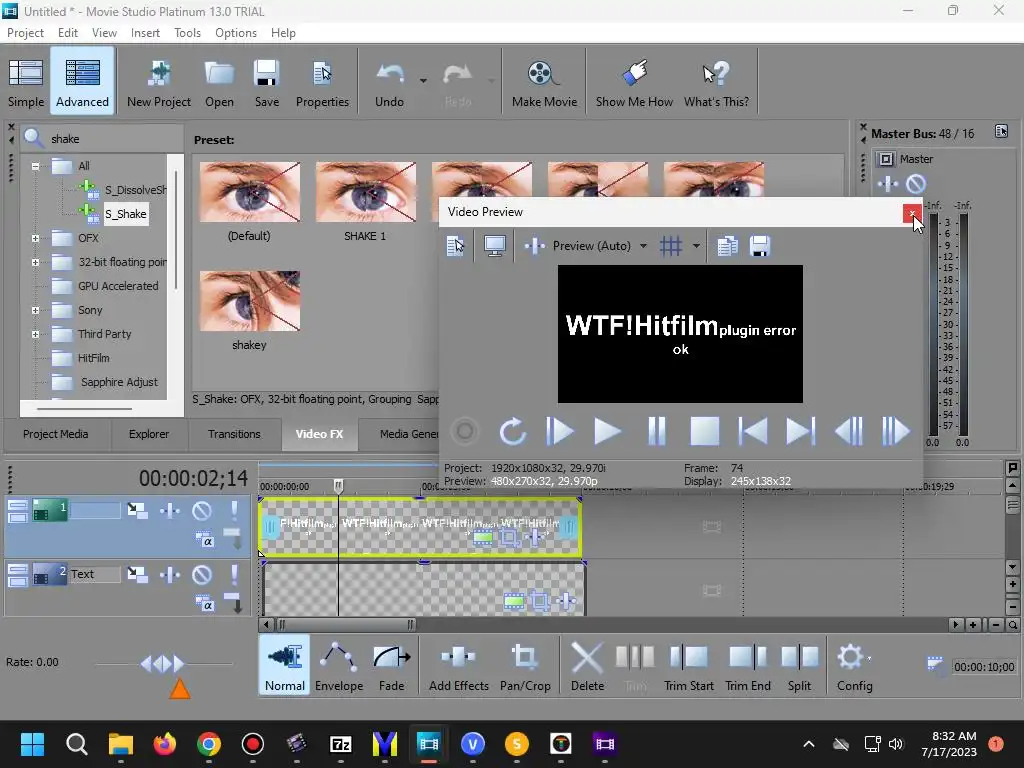Open the Options menu

pyautogui.click(x=236, y=33)
